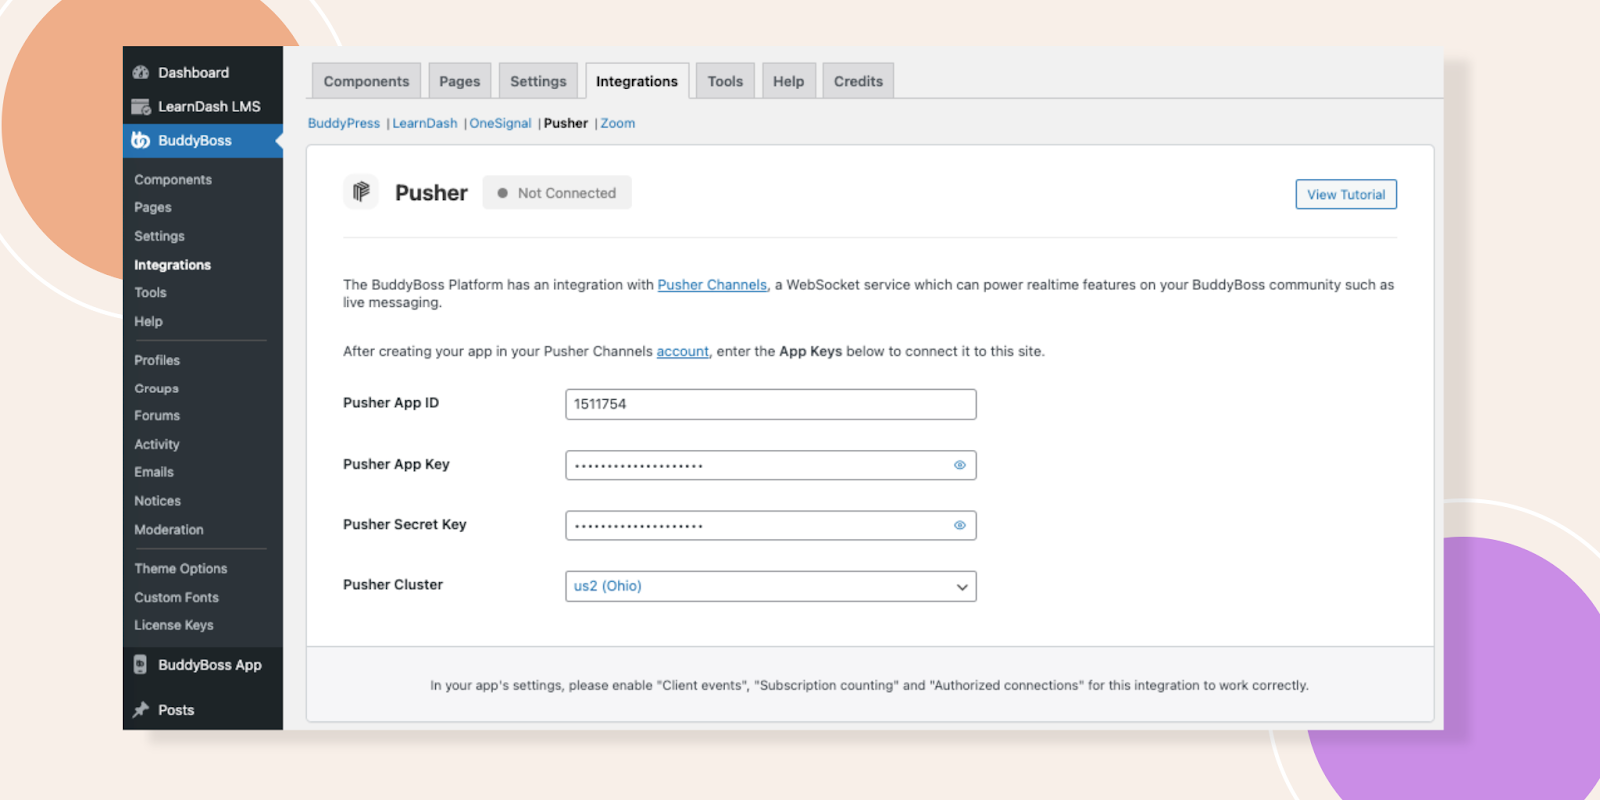
Task: Open Settings in the sidebar submenu
Action: 160,237
